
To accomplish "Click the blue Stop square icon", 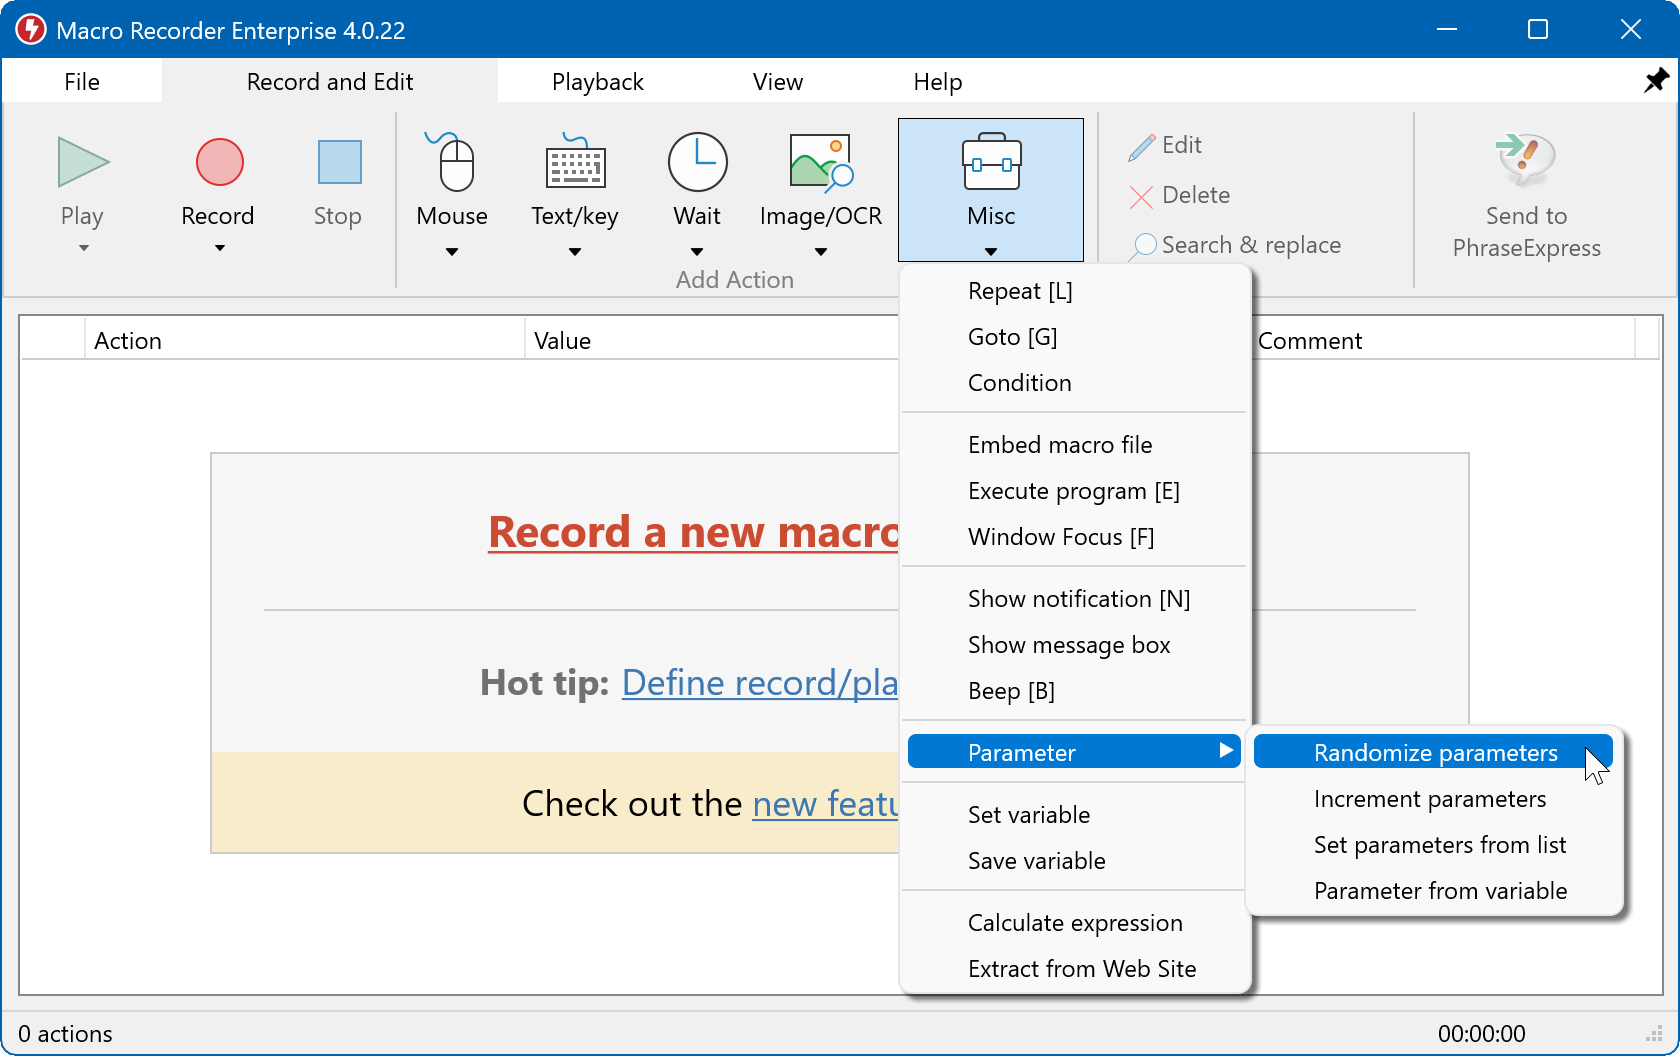I will (339, 162).
